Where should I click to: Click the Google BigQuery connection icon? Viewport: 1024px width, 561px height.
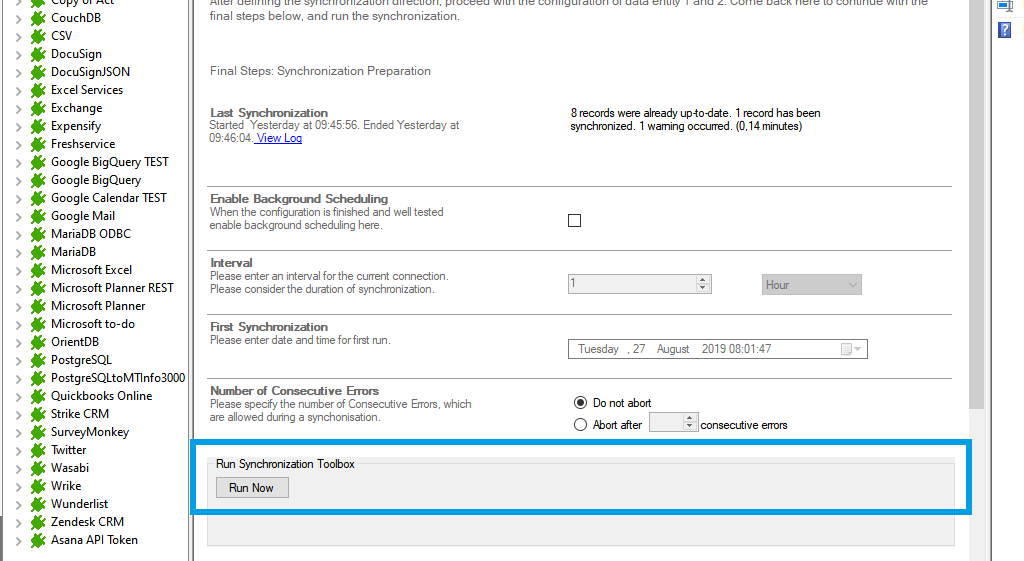coord(38,180)
